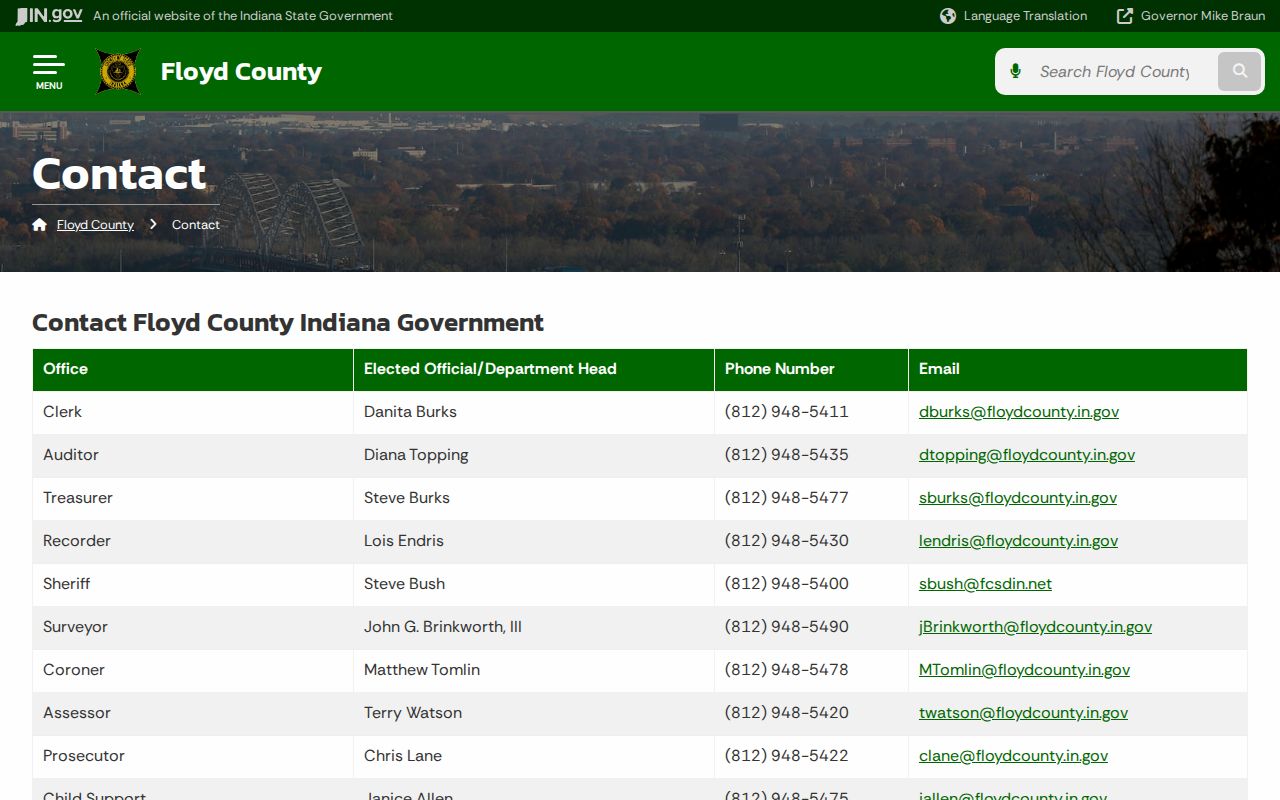The image size is (1280, 800).
Task: Select phone number (812) 948-5420
Action: tap(787, 713)
